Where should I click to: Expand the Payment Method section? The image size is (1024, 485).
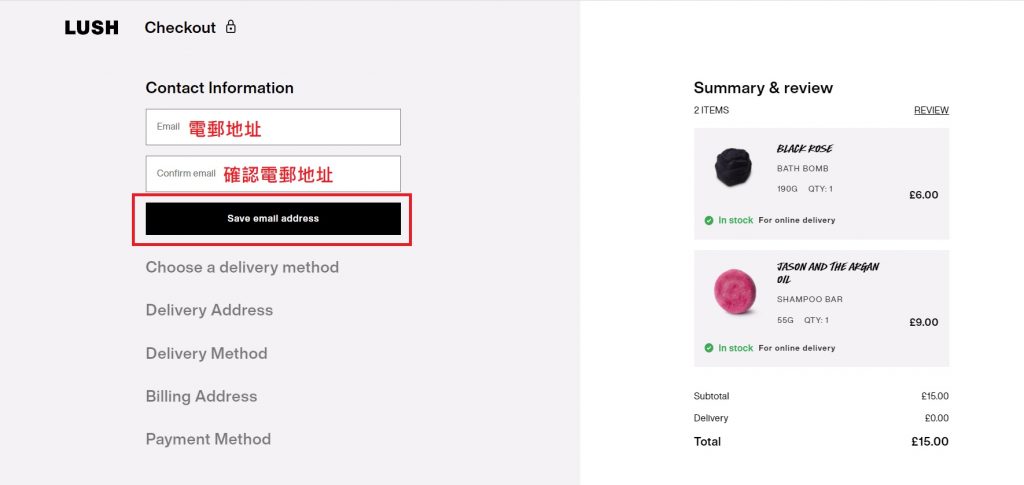(x=208, y=439)
